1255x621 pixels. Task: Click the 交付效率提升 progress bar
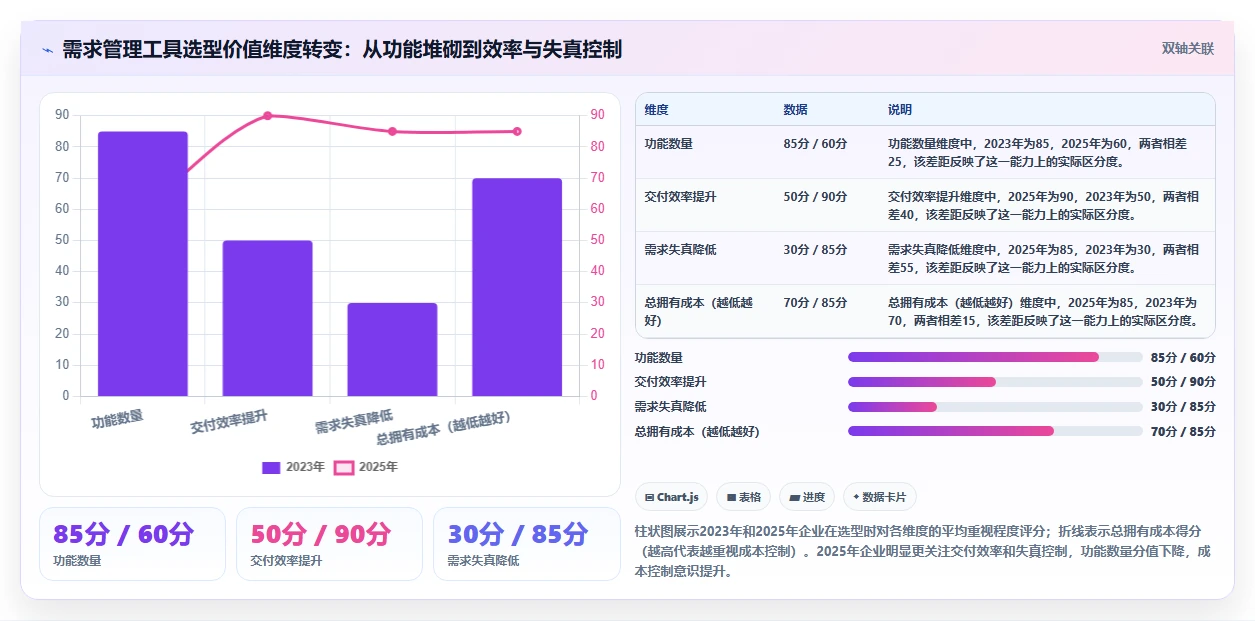[995, 382]
